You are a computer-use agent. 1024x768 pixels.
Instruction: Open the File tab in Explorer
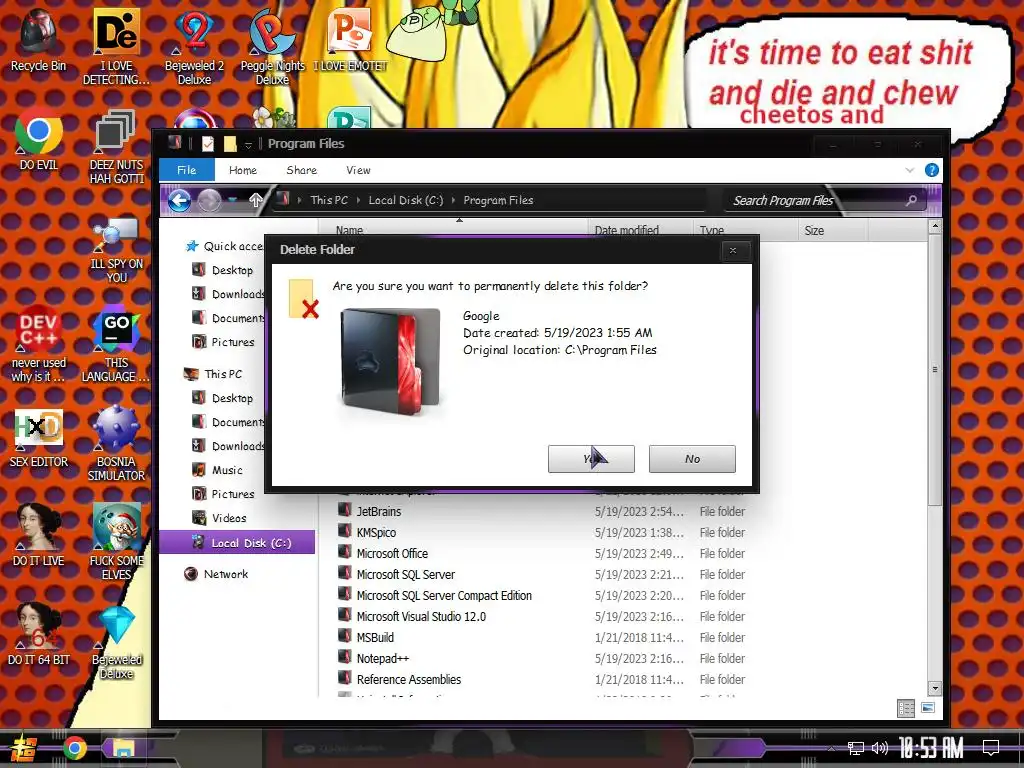pyautogui.click(x=187, y=170)
